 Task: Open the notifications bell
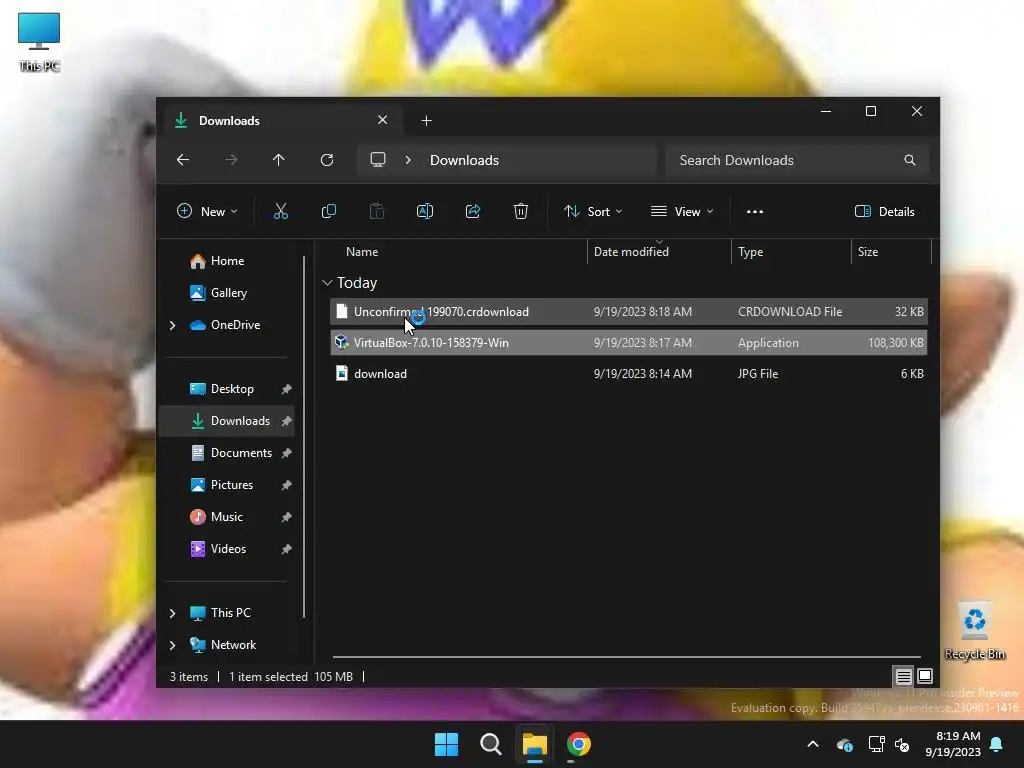pos(997,744)
